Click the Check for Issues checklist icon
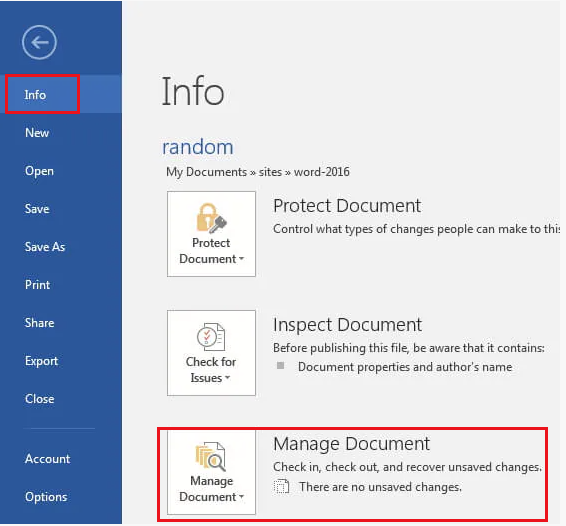 (x=211, y=337)
